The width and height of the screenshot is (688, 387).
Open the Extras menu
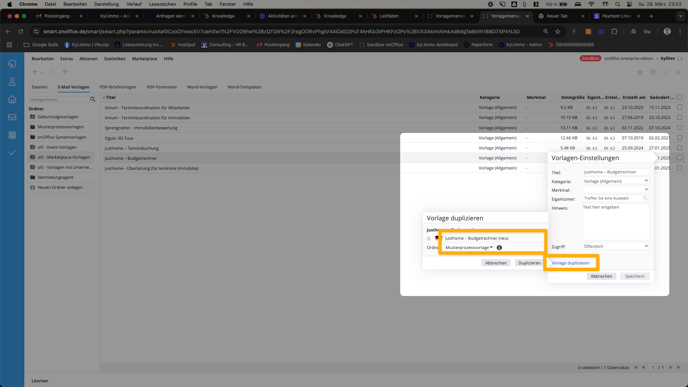point(66,59)
